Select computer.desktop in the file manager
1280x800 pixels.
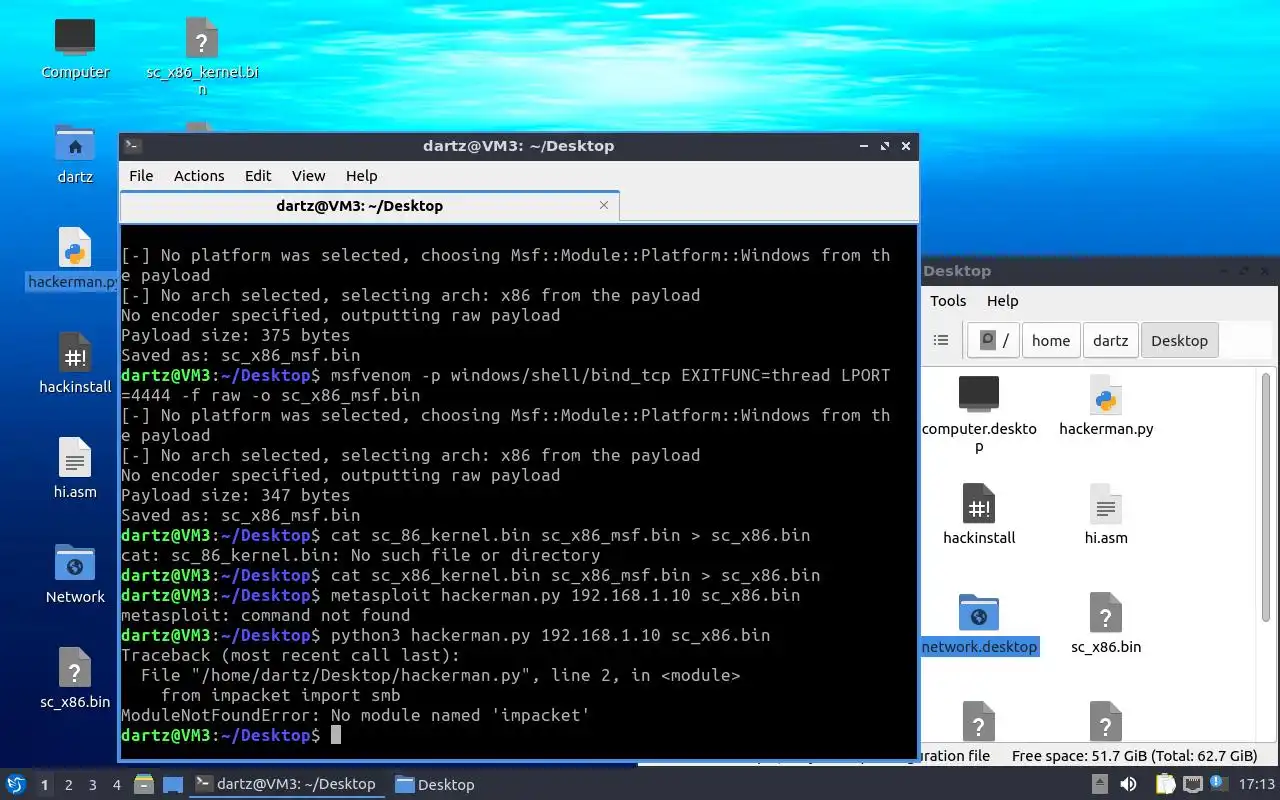(979, 414)
